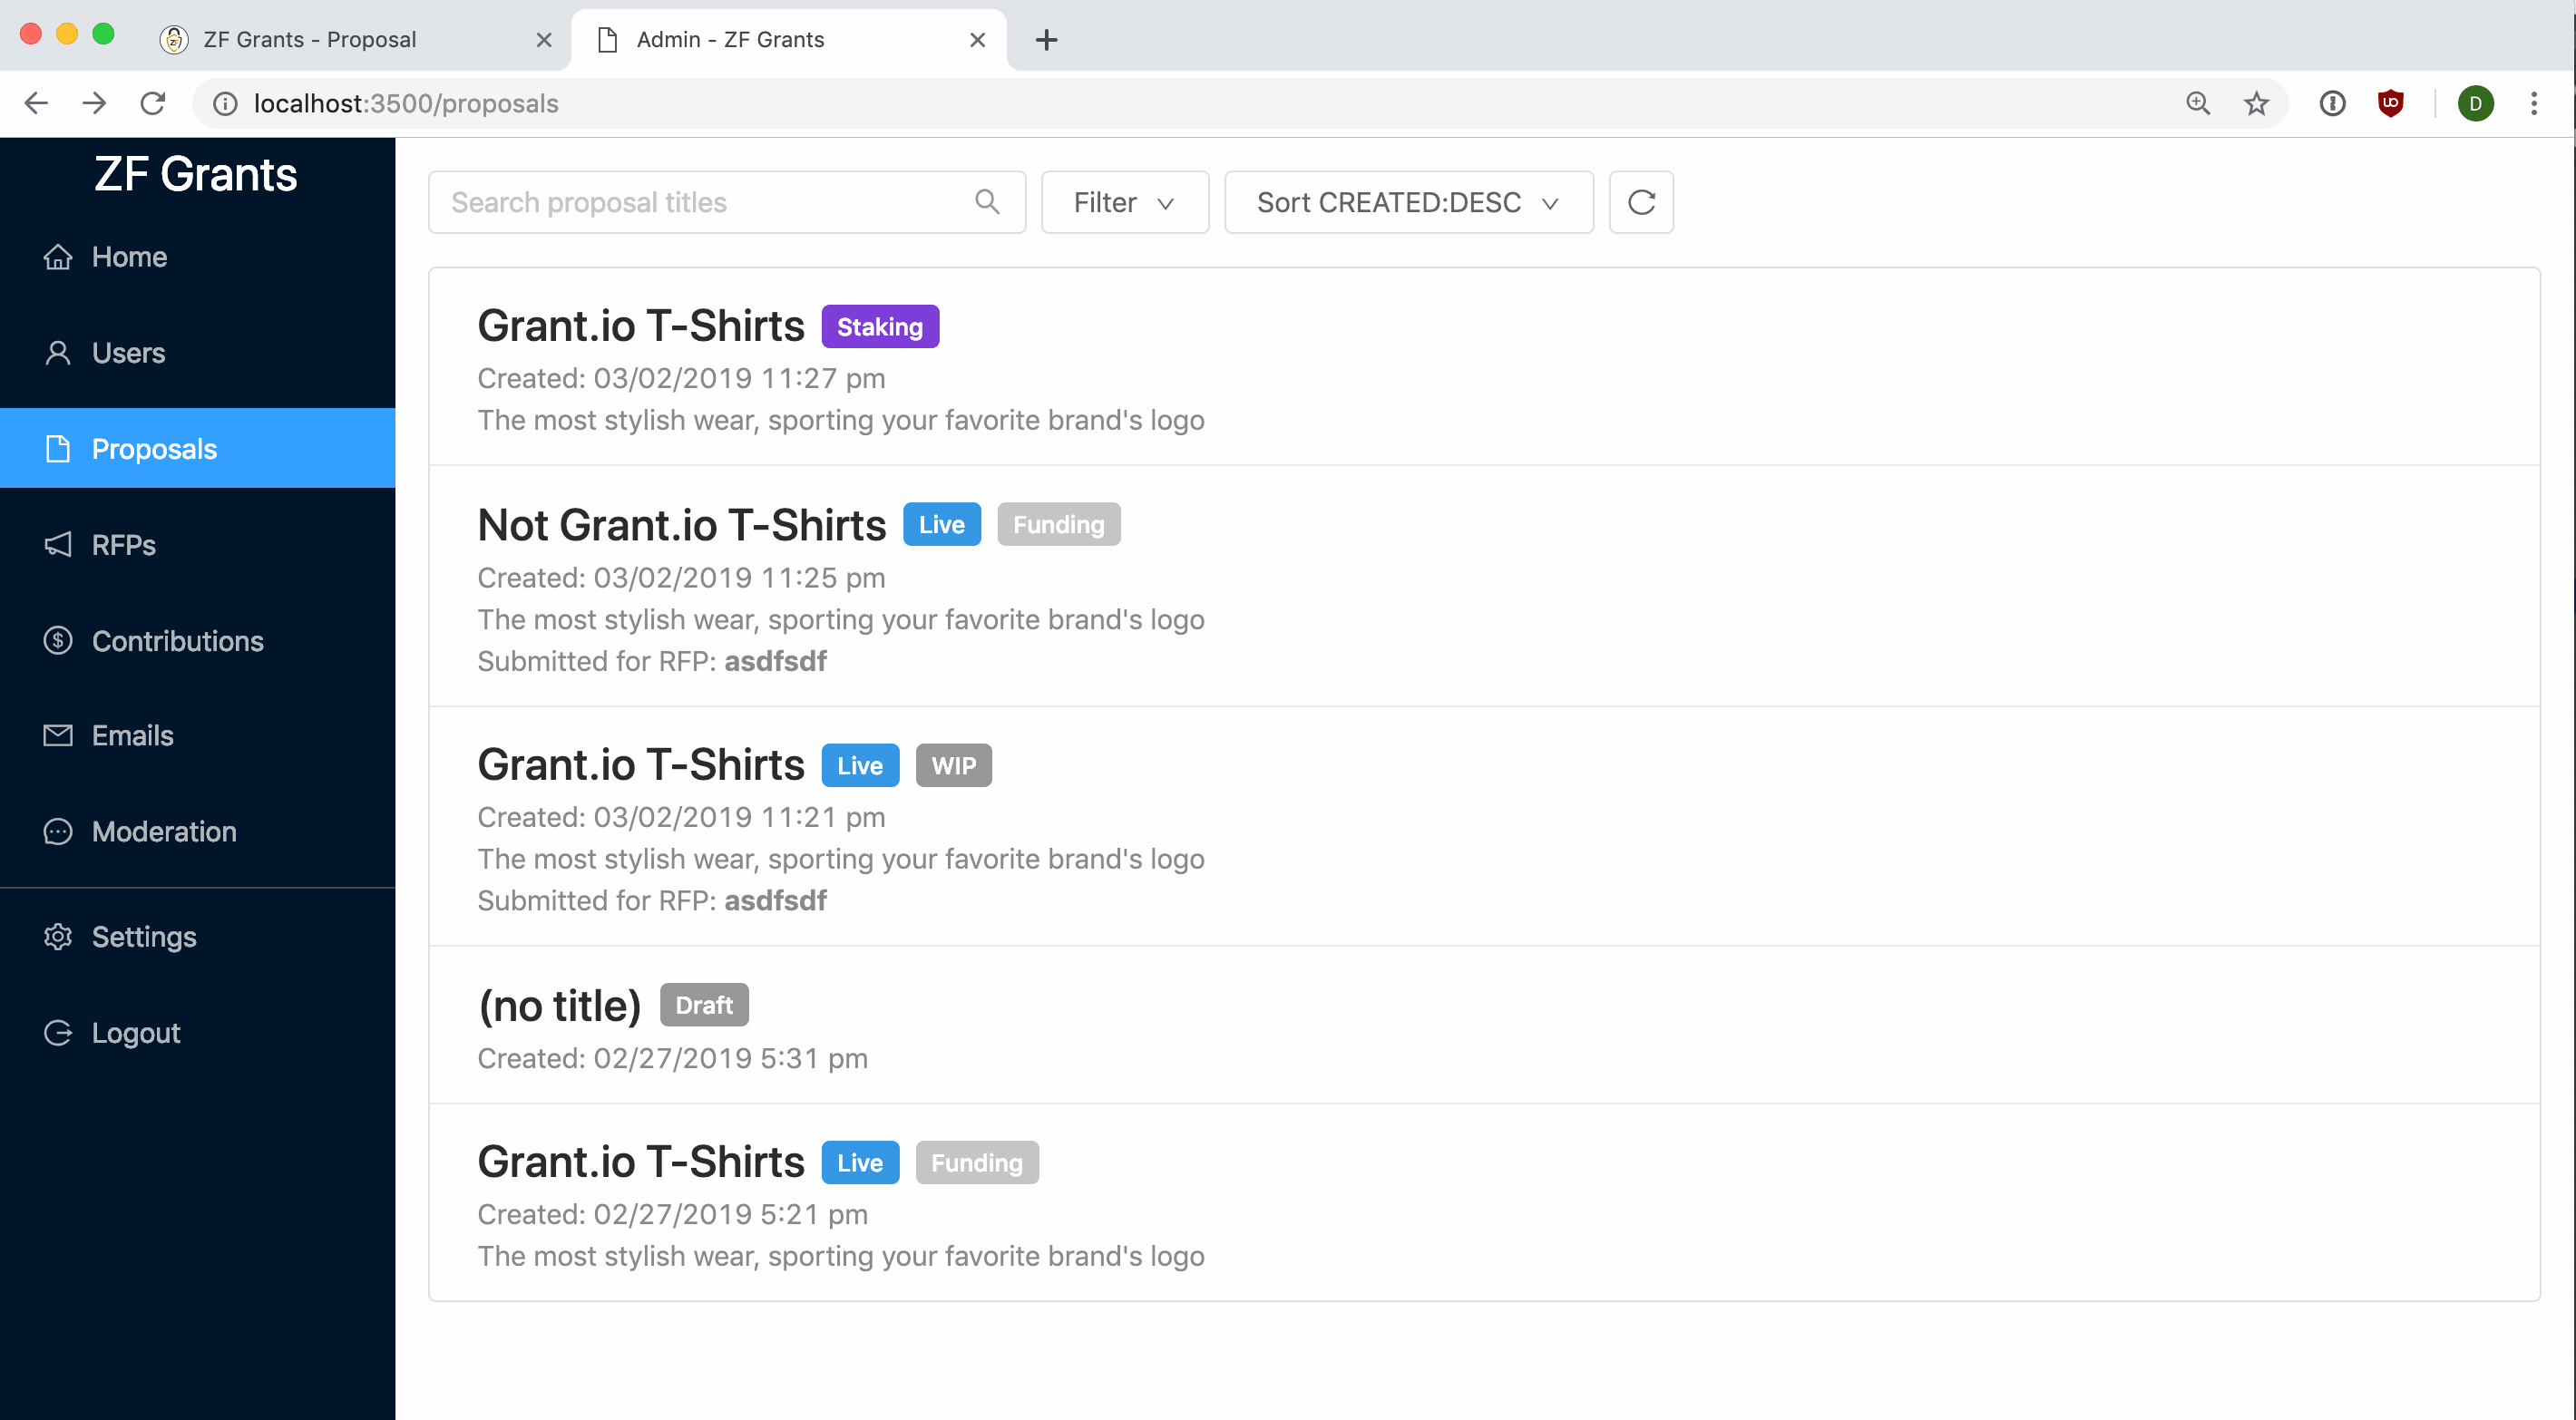Viewport: 2576px width, 1420px height.
Task: Open the Sort CREATED:DESC dropdown
Action: click(1407, 202)
